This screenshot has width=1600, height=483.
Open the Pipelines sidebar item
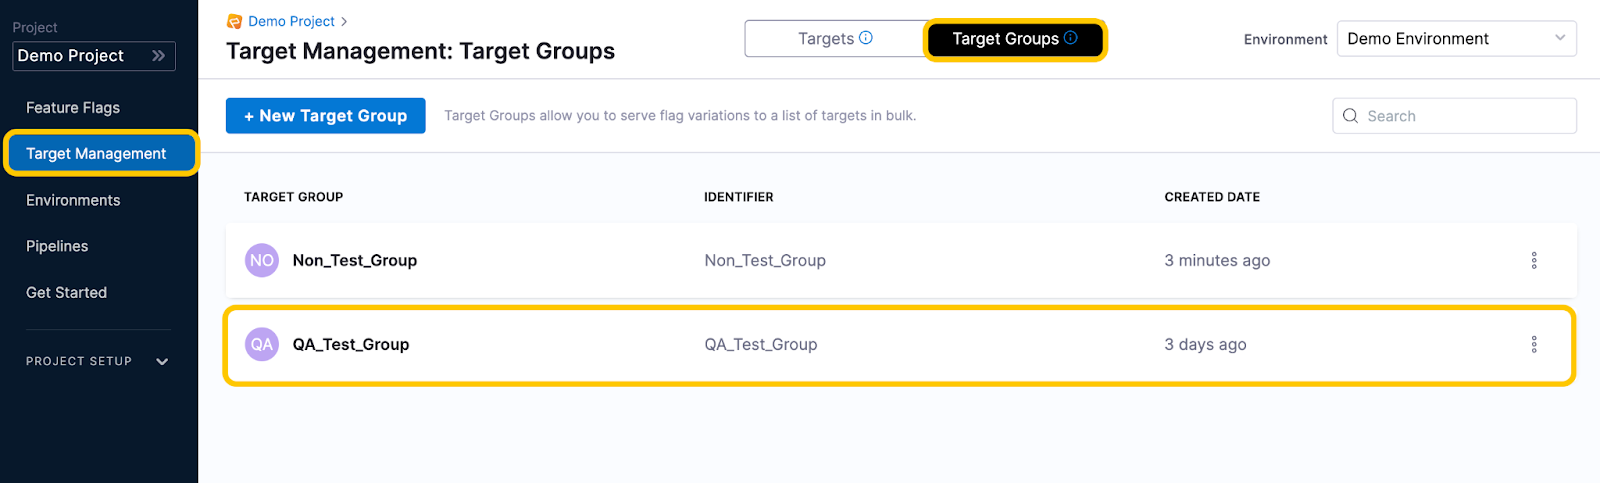(57, 246)
